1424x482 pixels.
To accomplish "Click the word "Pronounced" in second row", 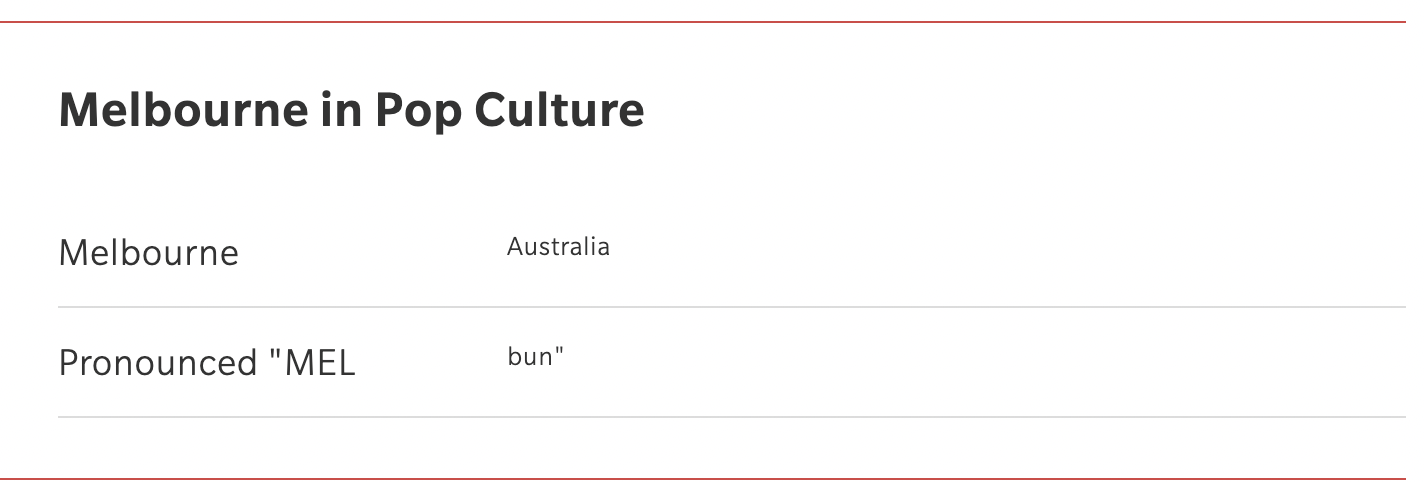I will coord(159,363).
